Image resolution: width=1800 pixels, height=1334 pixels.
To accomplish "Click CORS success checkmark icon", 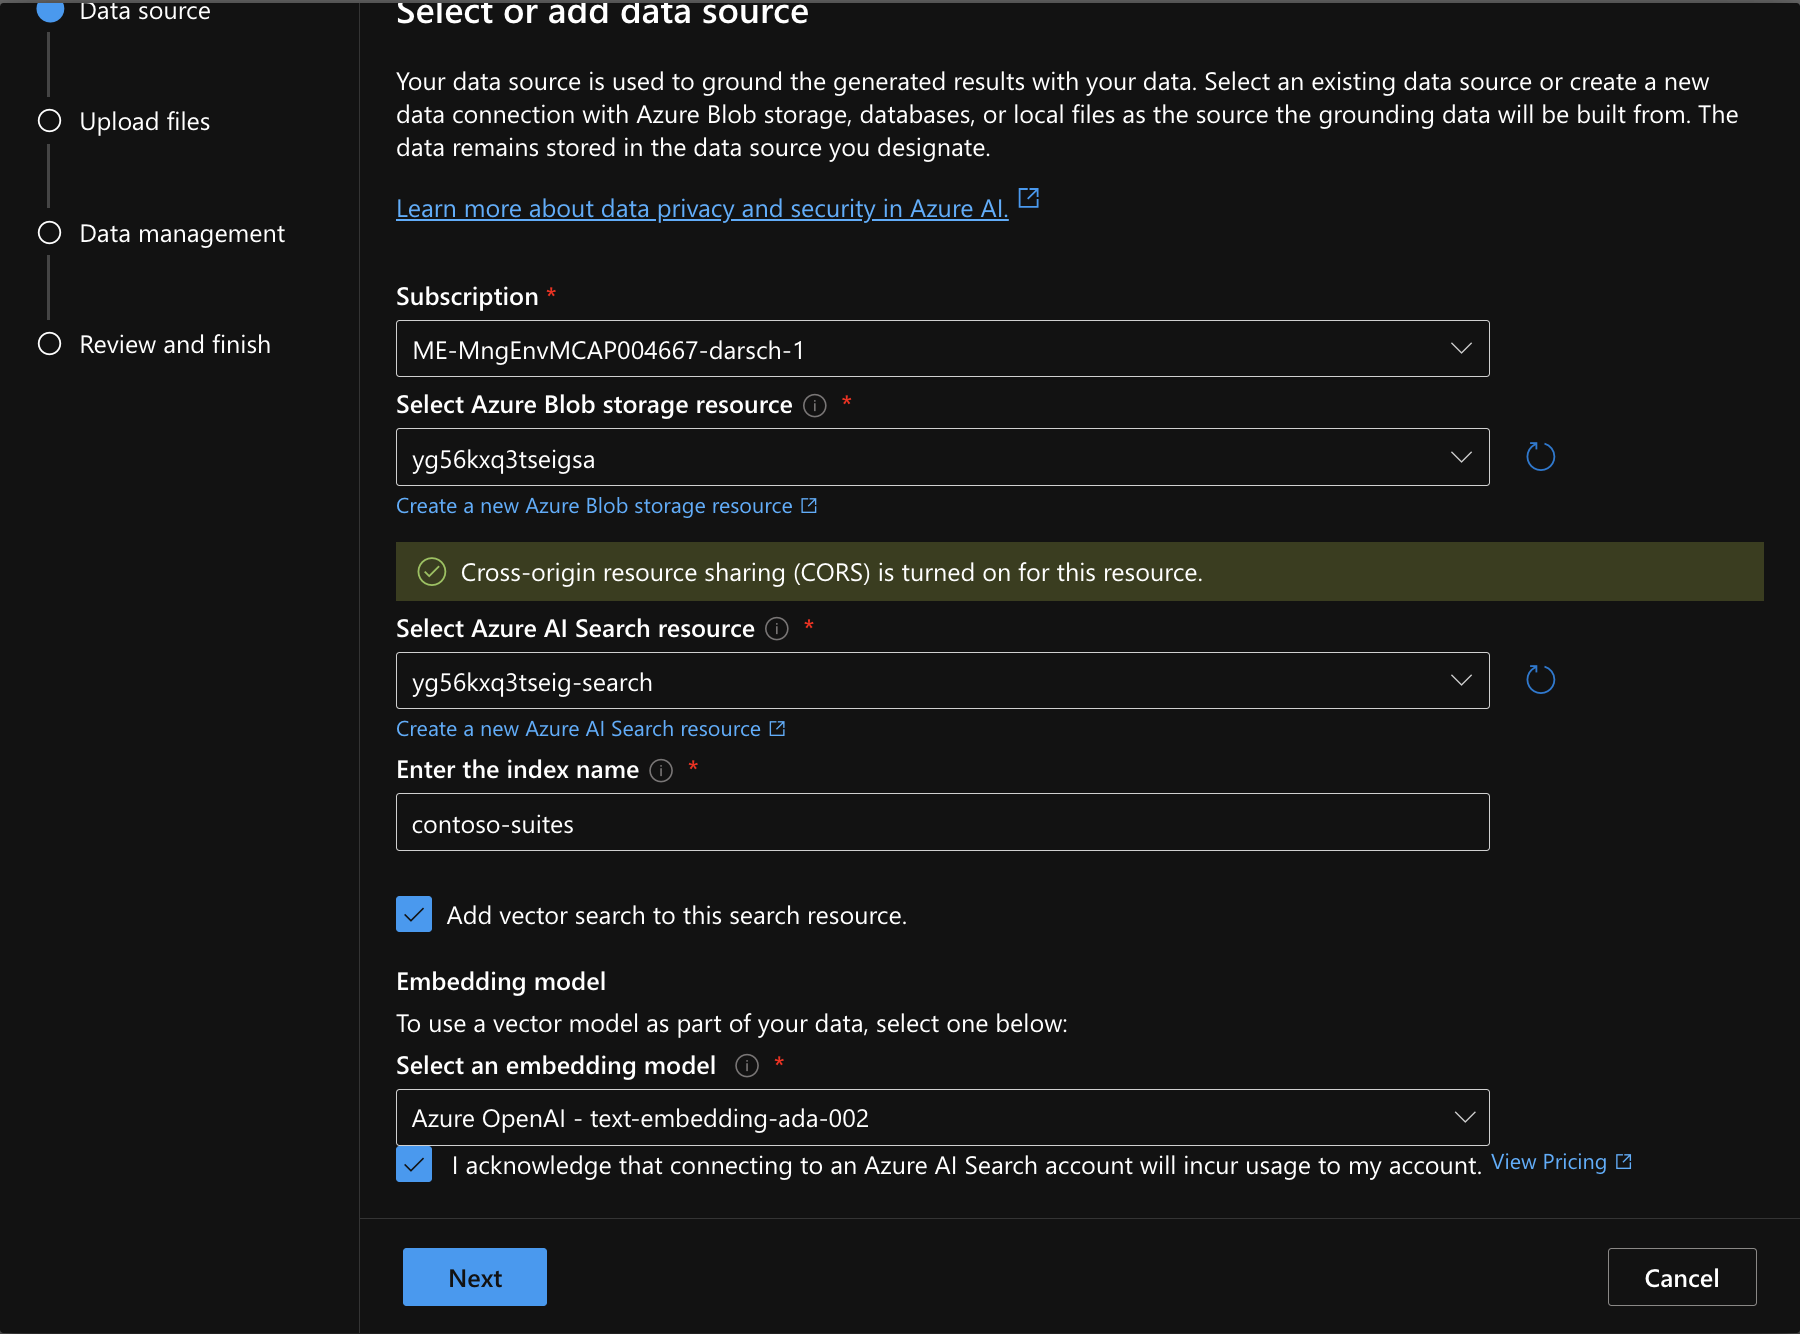I will [431, 572].
